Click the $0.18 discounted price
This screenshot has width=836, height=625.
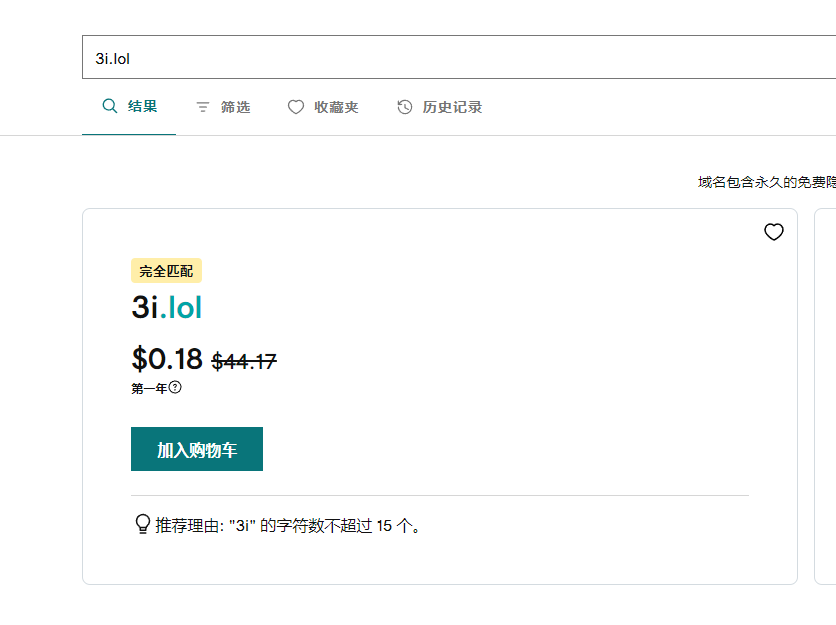(167, 358)
